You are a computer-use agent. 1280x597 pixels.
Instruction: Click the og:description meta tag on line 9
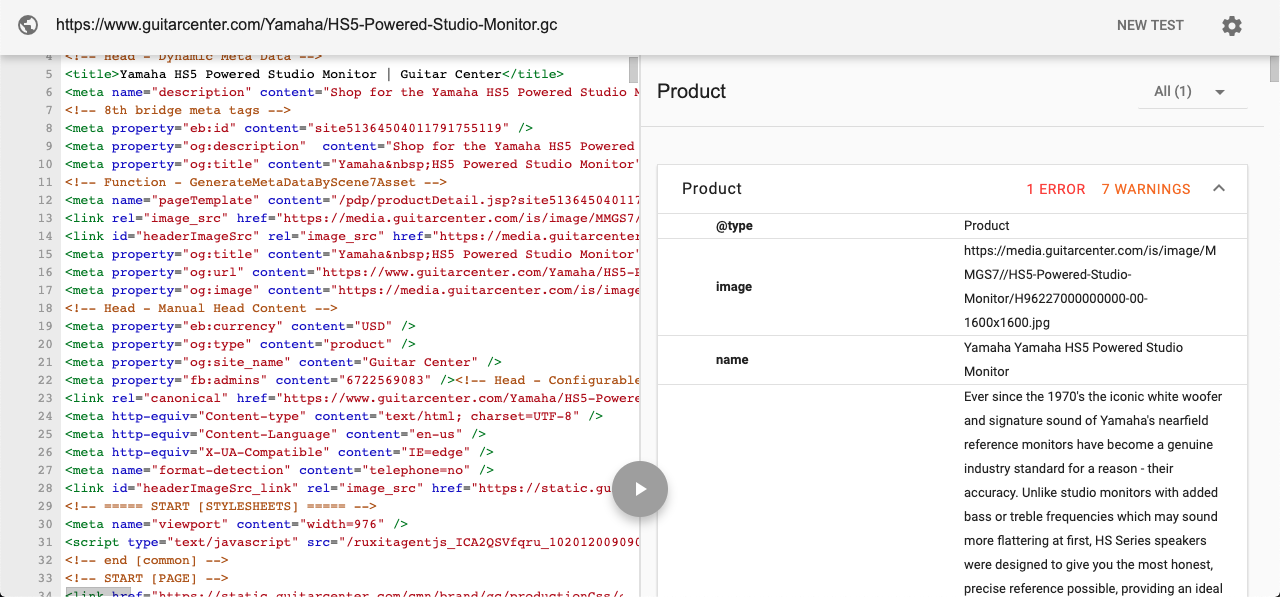tap(350, 146)
